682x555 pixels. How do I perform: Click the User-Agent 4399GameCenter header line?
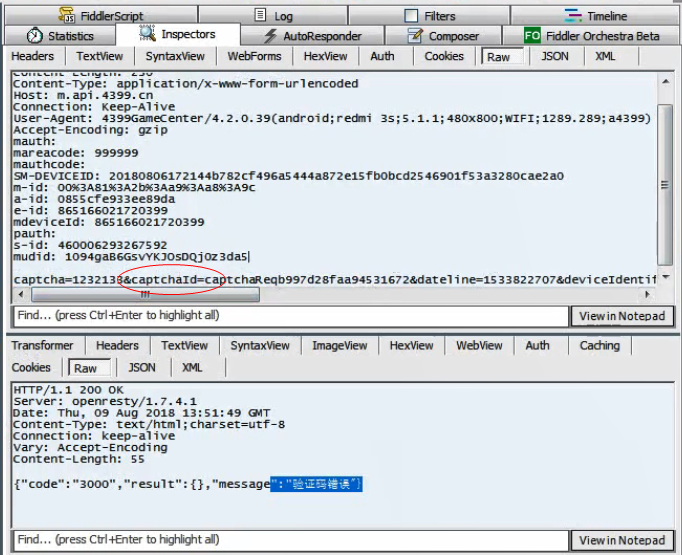tap(332, 118)
